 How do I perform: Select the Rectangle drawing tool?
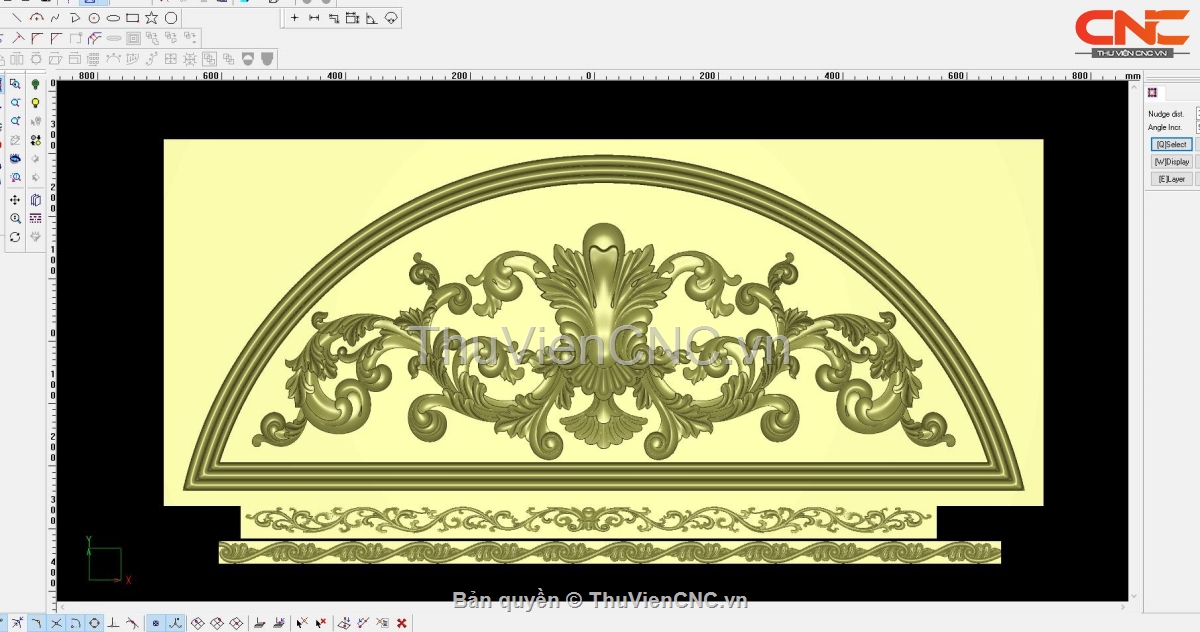pos(132,18)
